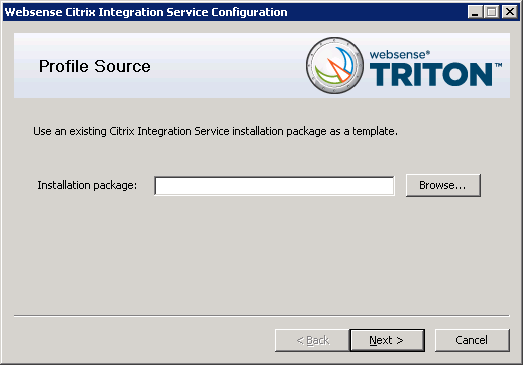Viewport: 523px width, 365px height.
Task: Click the TM trademark symbol beside TRITON
Action: [x=499, y=65]
